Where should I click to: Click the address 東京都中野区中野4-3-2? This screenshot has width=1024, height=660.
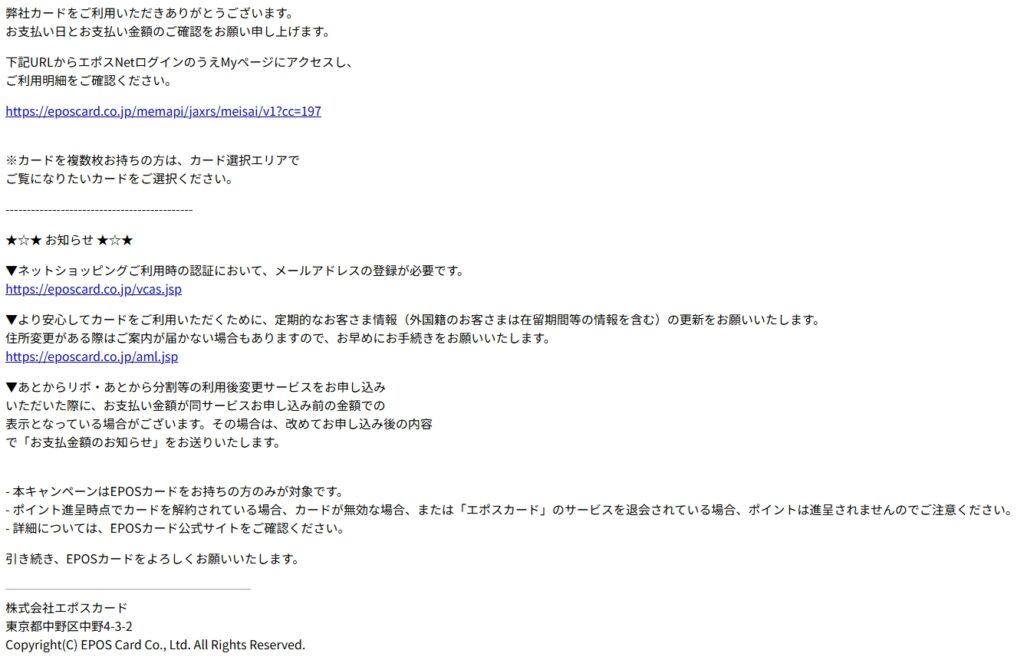[69, 626]
